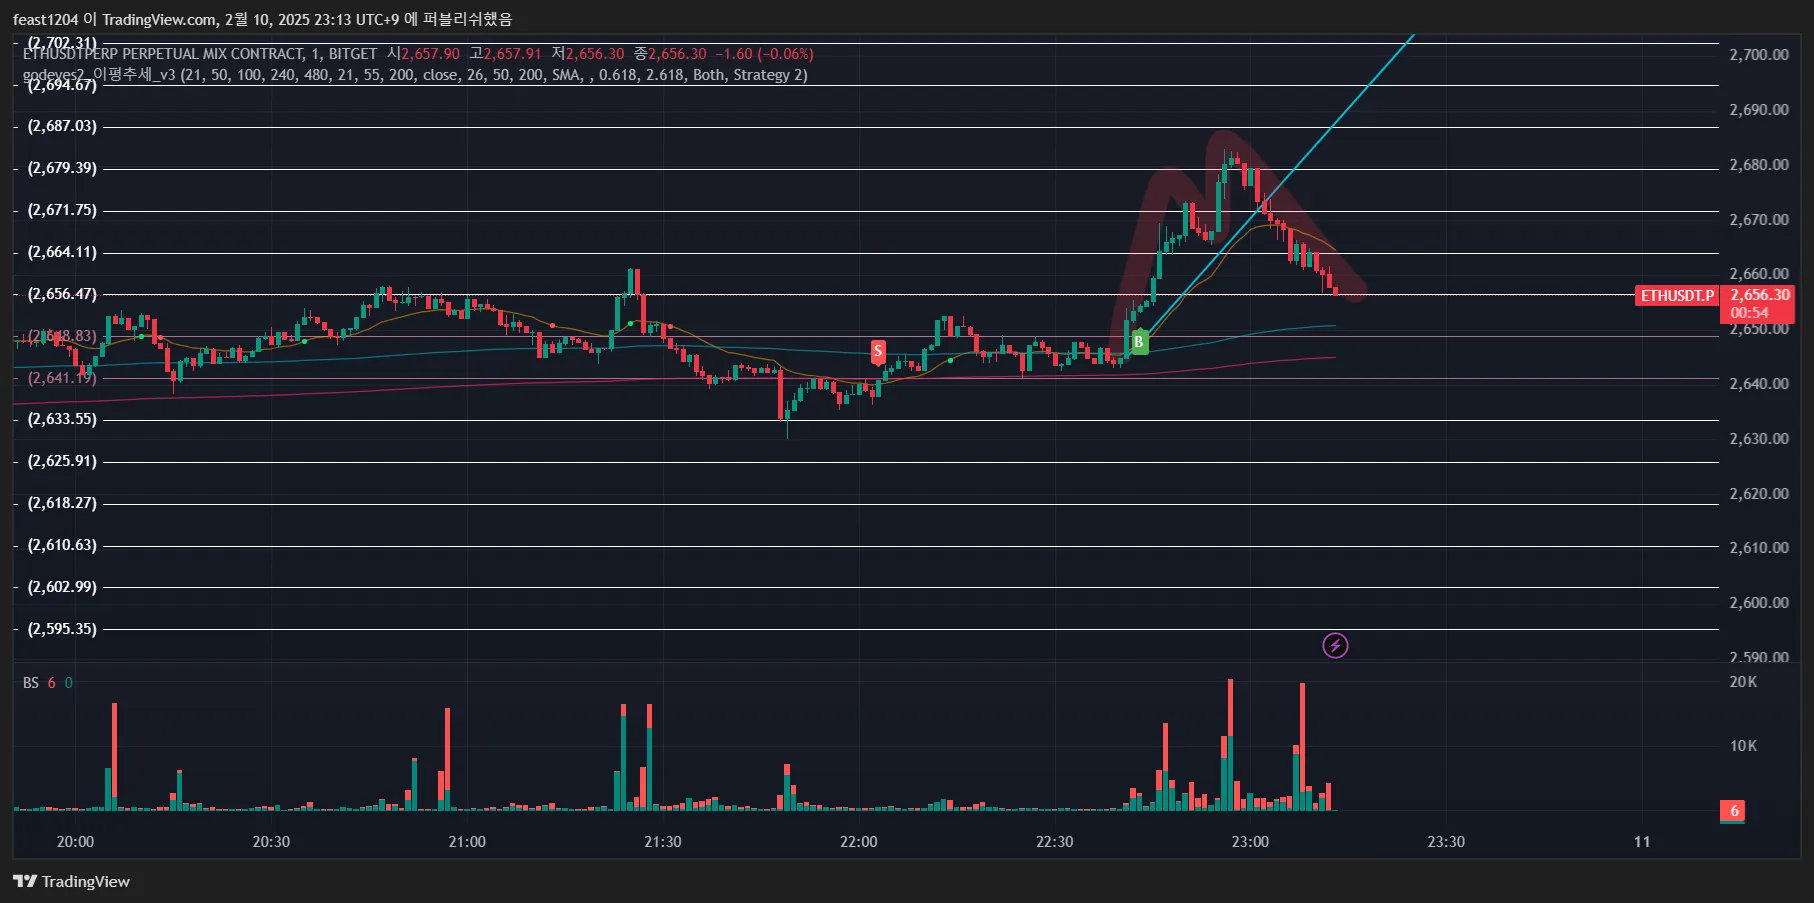Click the 2,700.00 price scale label
This screenshot has width=1814, height=903.
click(x=1759, y=55)
